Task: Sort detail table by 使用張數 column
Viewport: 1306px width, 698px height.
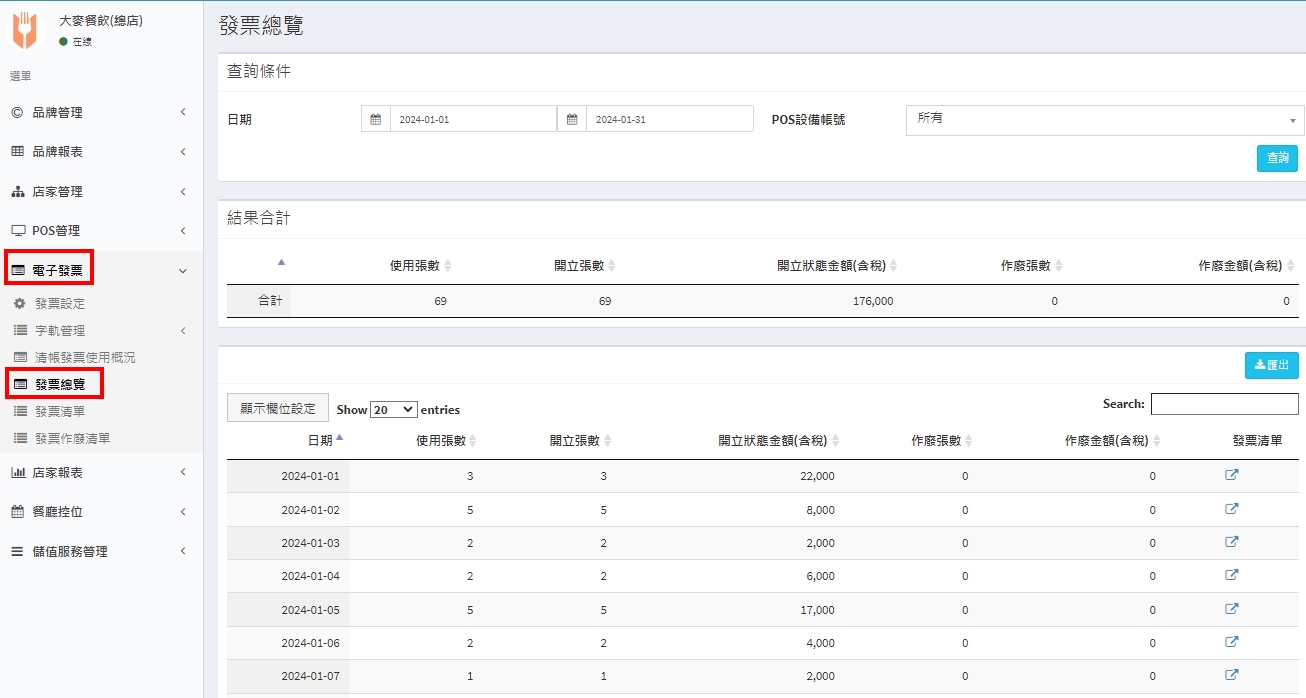Action: pos(446,440)
